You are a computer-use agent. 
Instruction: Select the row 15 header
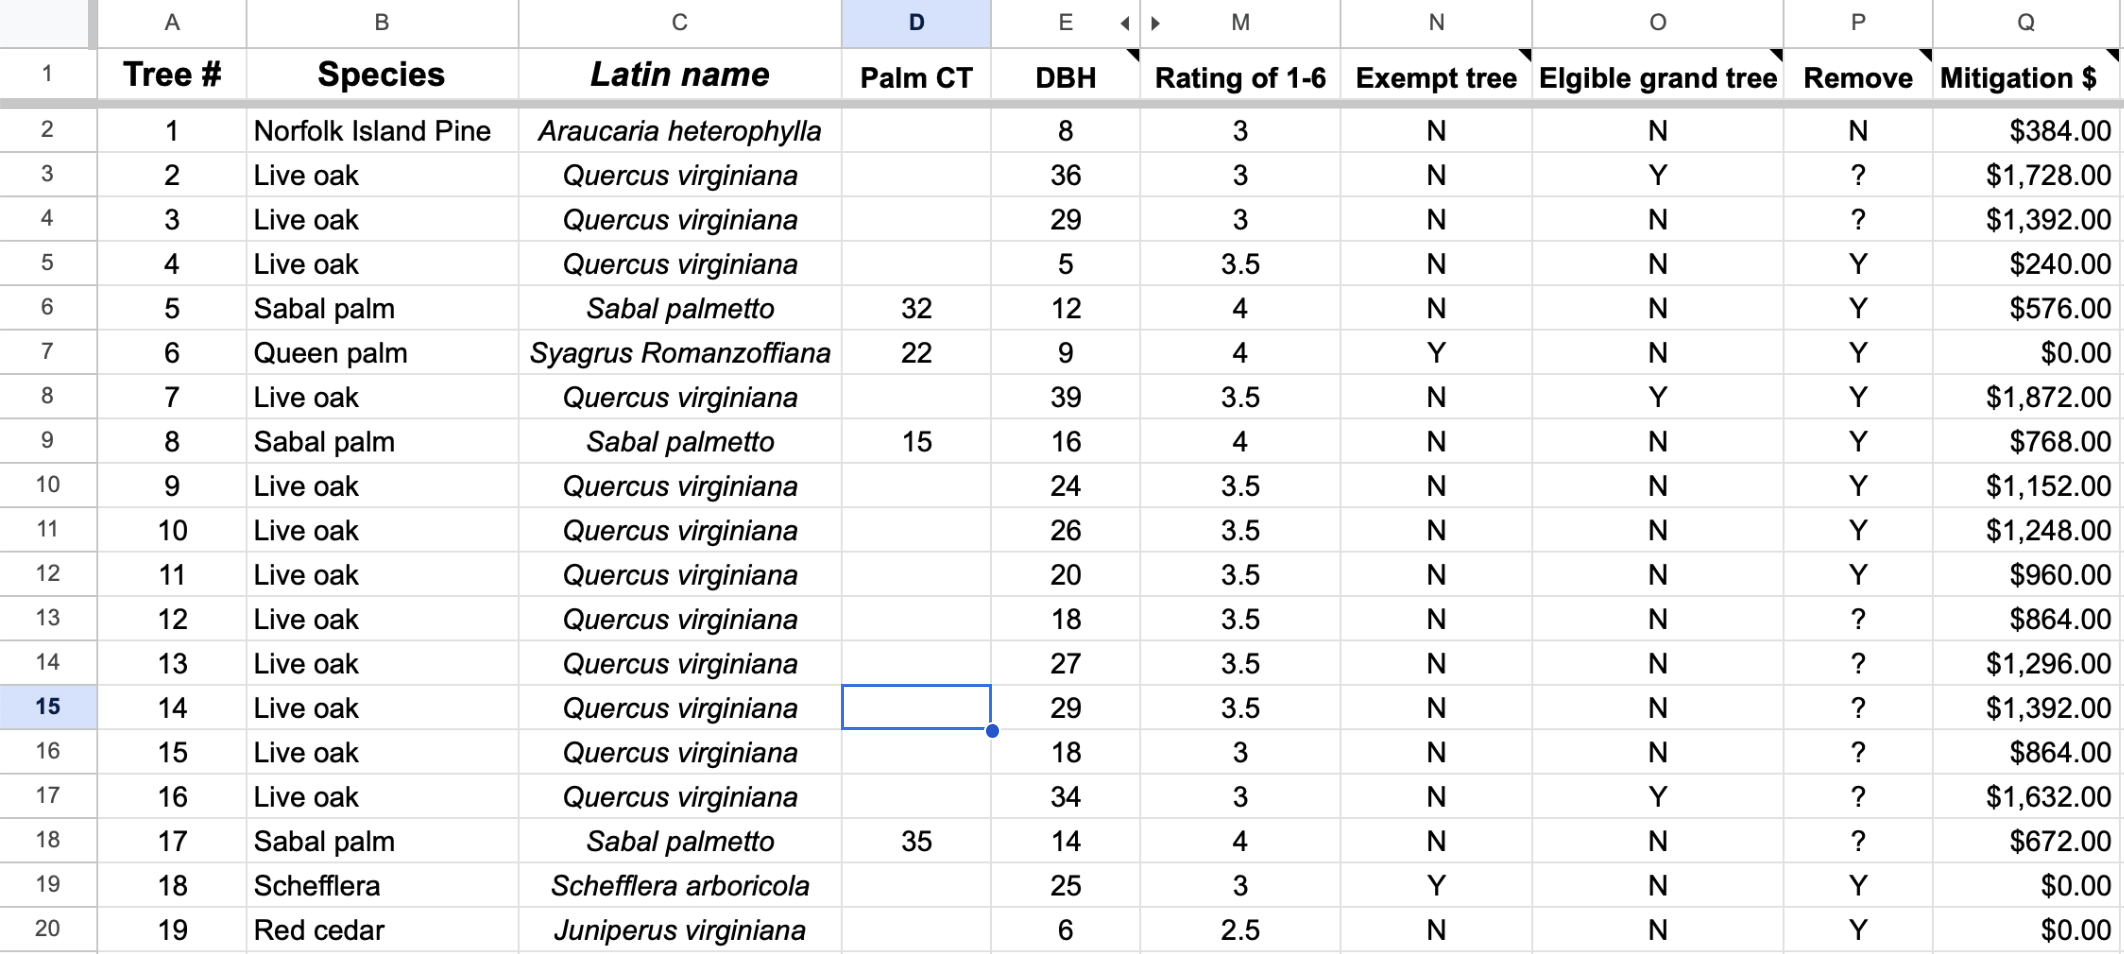[x=48, y=707]
